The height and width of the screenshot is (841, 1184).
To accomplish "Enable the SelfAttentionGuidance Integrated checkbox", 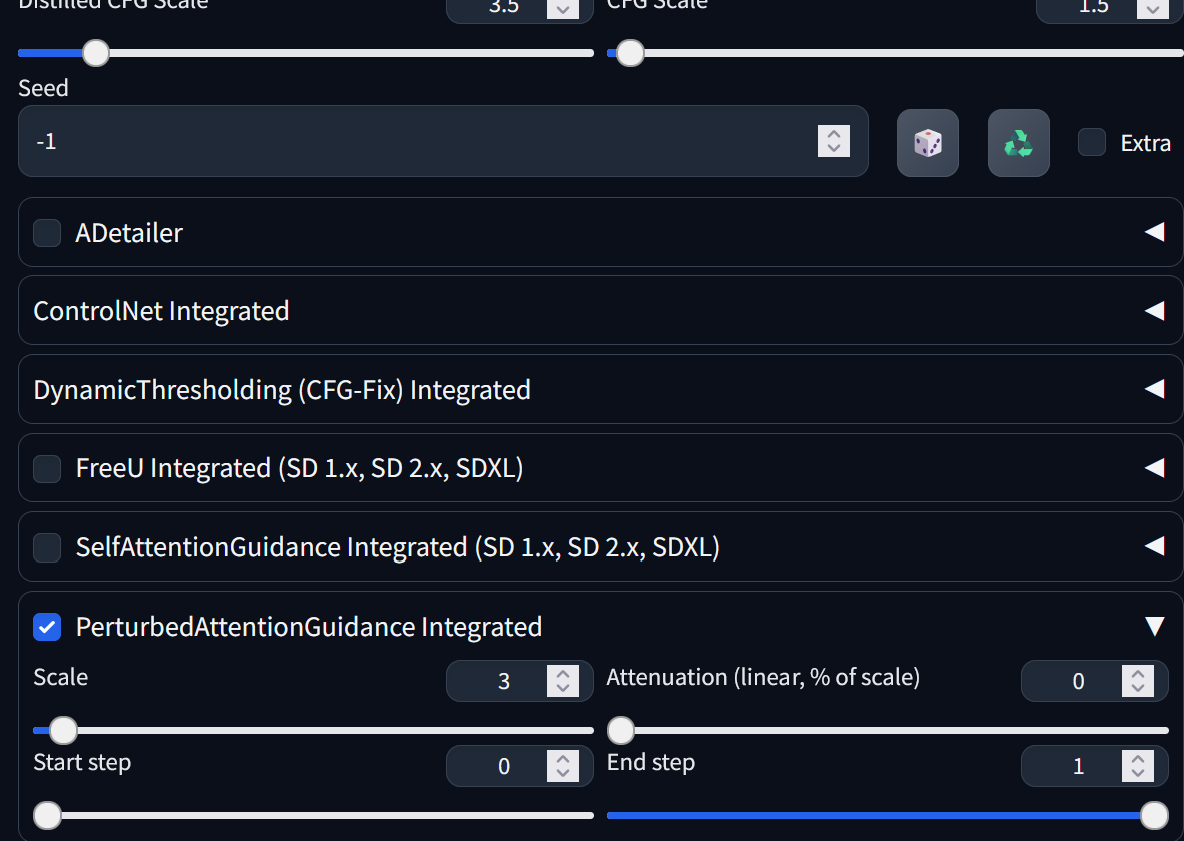I will [47, 547].
